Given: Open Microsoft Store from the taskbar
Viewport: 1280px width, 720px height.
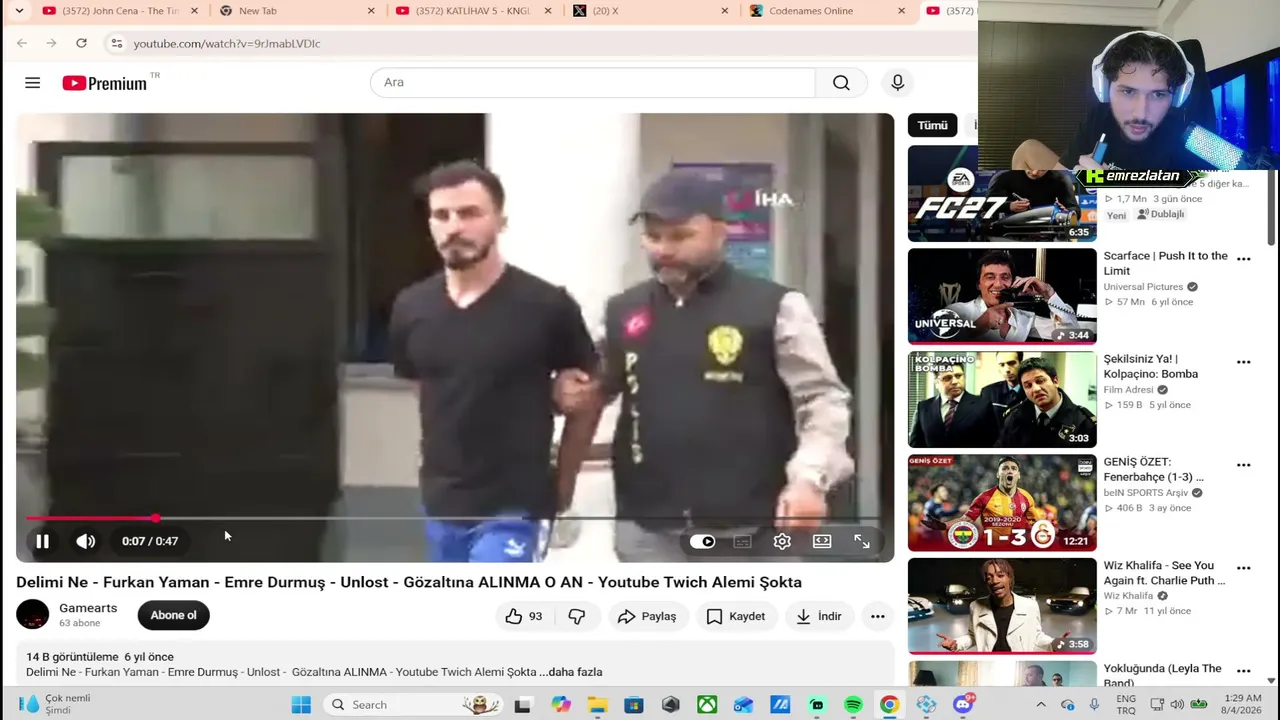Looking at the screenshot, I should point(634,705).
